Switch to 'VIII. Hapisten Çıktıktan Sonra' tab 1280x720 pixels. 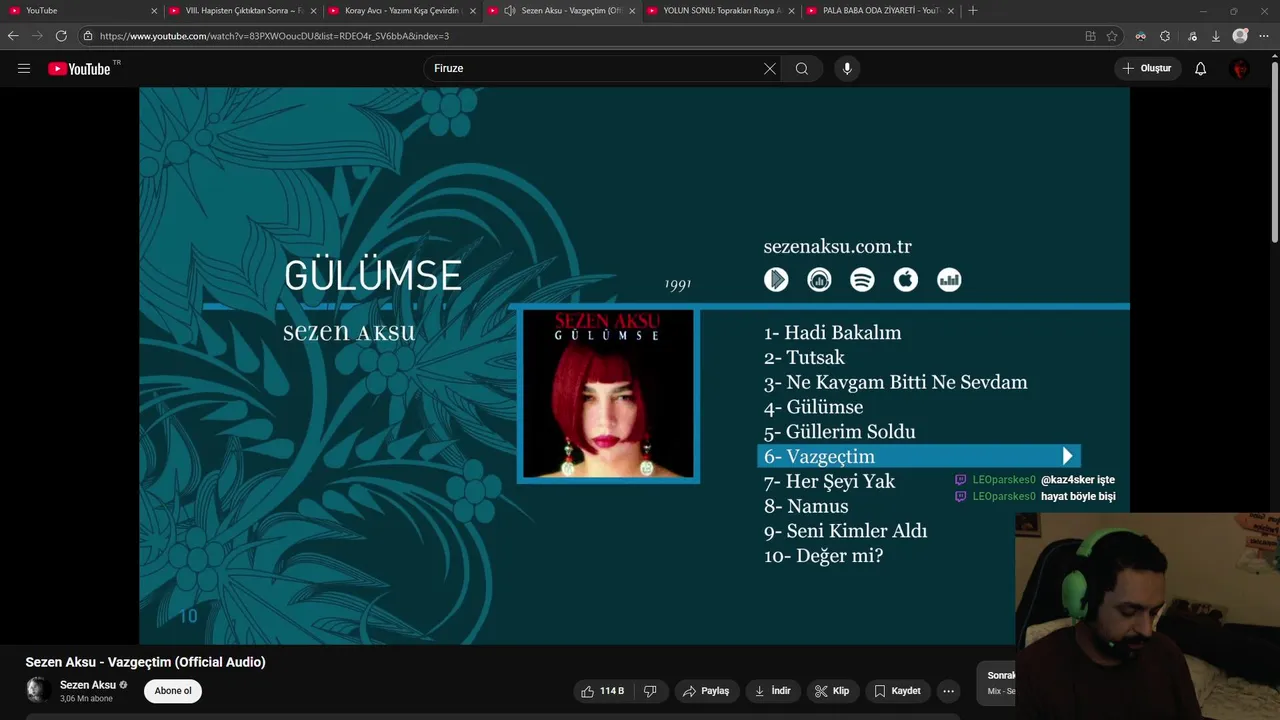pos(243,10)
